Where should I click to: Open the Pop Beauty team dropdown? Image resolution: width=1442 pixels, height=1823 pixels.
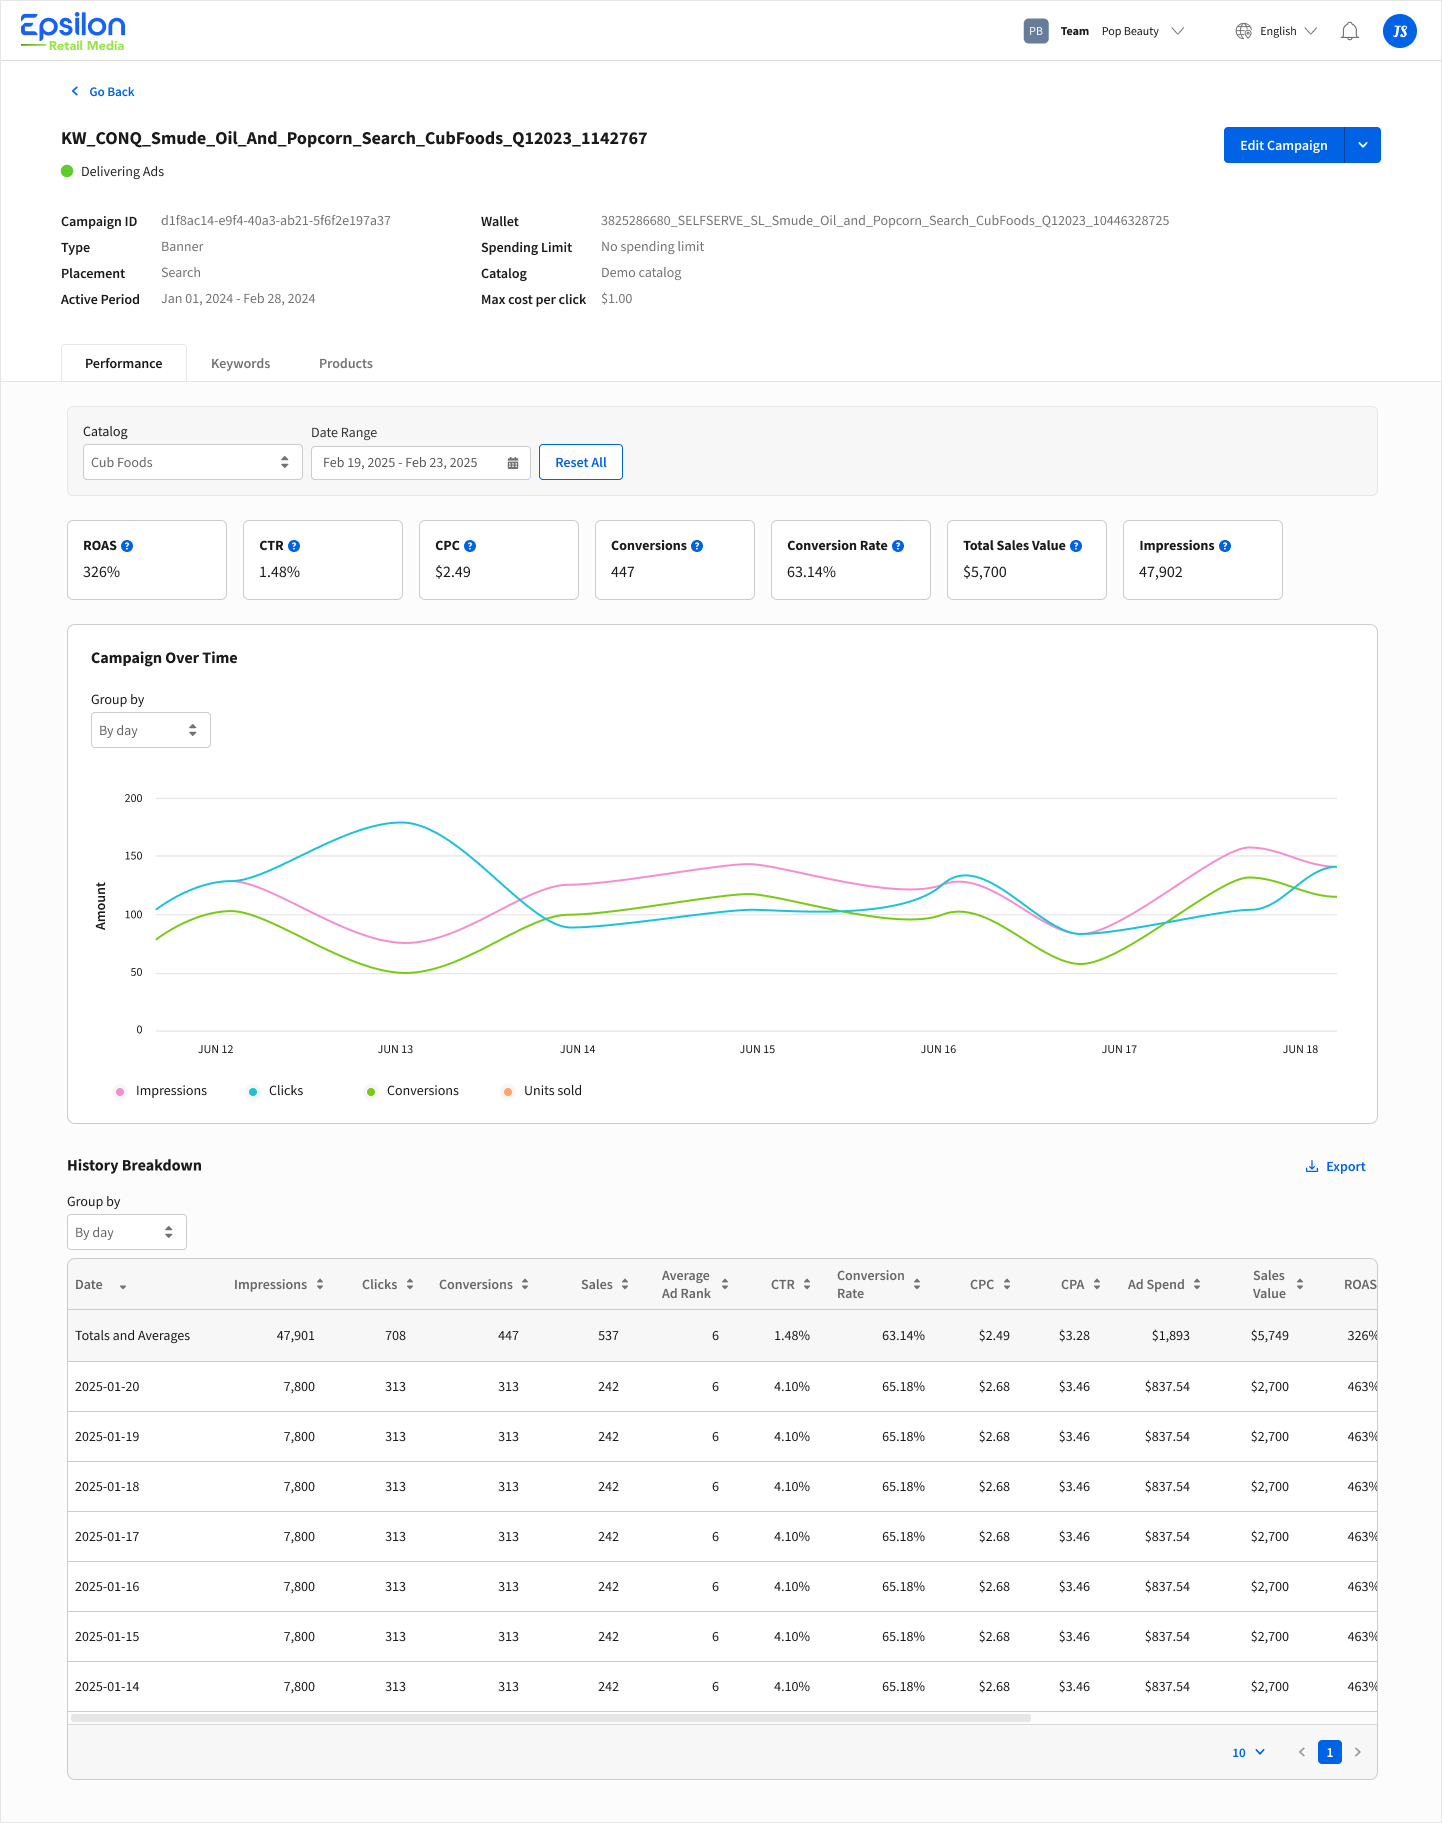(x=1142, y=31)
